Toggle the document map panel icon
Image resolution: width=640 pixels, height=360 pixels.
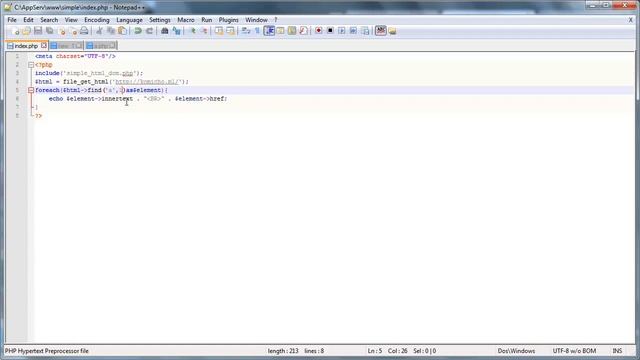coord(292,31)
